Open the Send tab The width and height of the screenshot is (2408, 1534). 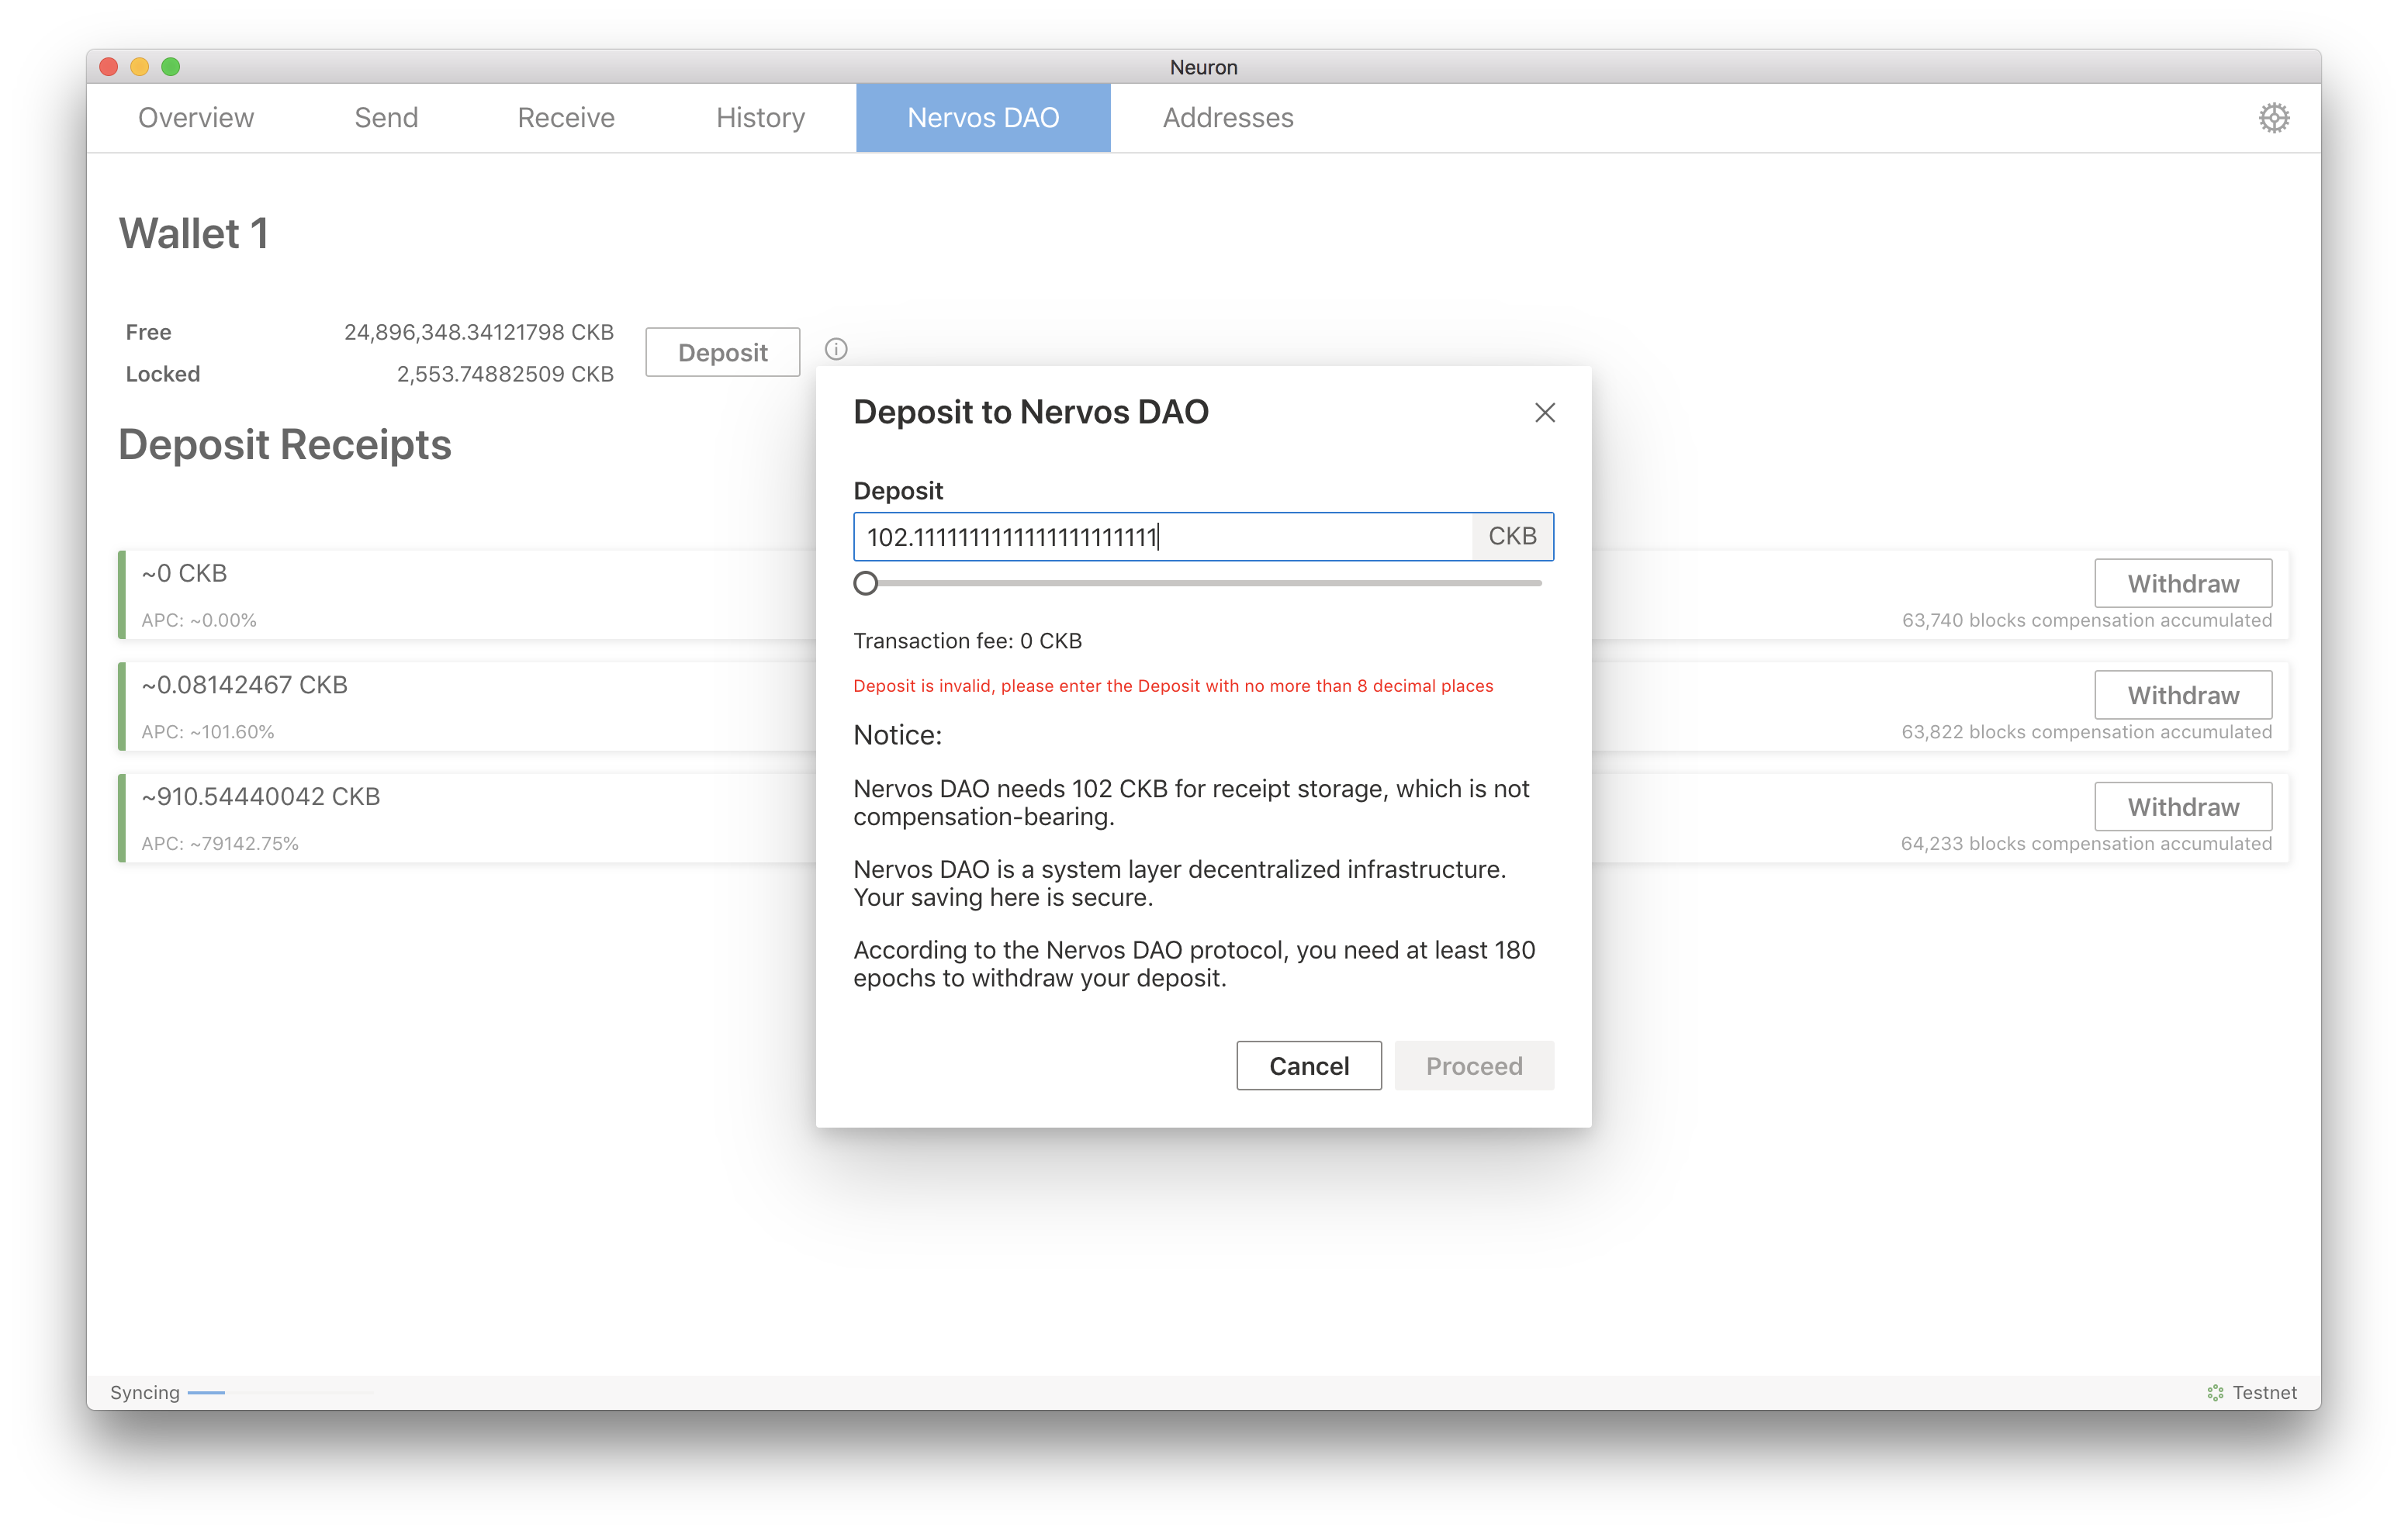386,118
